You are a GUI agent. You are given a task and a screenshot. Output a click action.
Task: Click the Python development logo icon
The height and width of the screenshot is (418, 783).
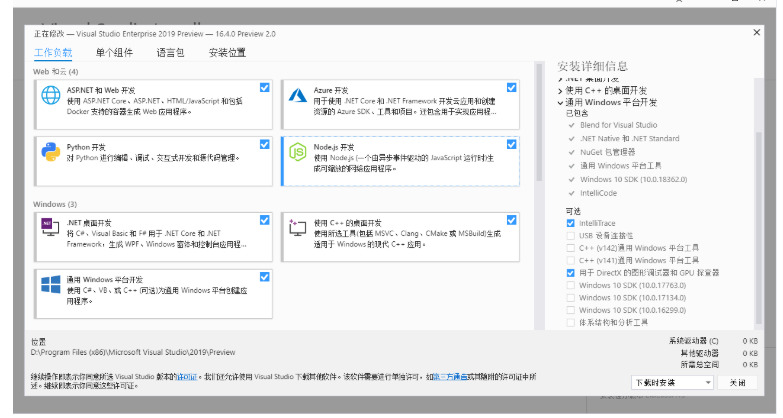click(x=50, y=152)
